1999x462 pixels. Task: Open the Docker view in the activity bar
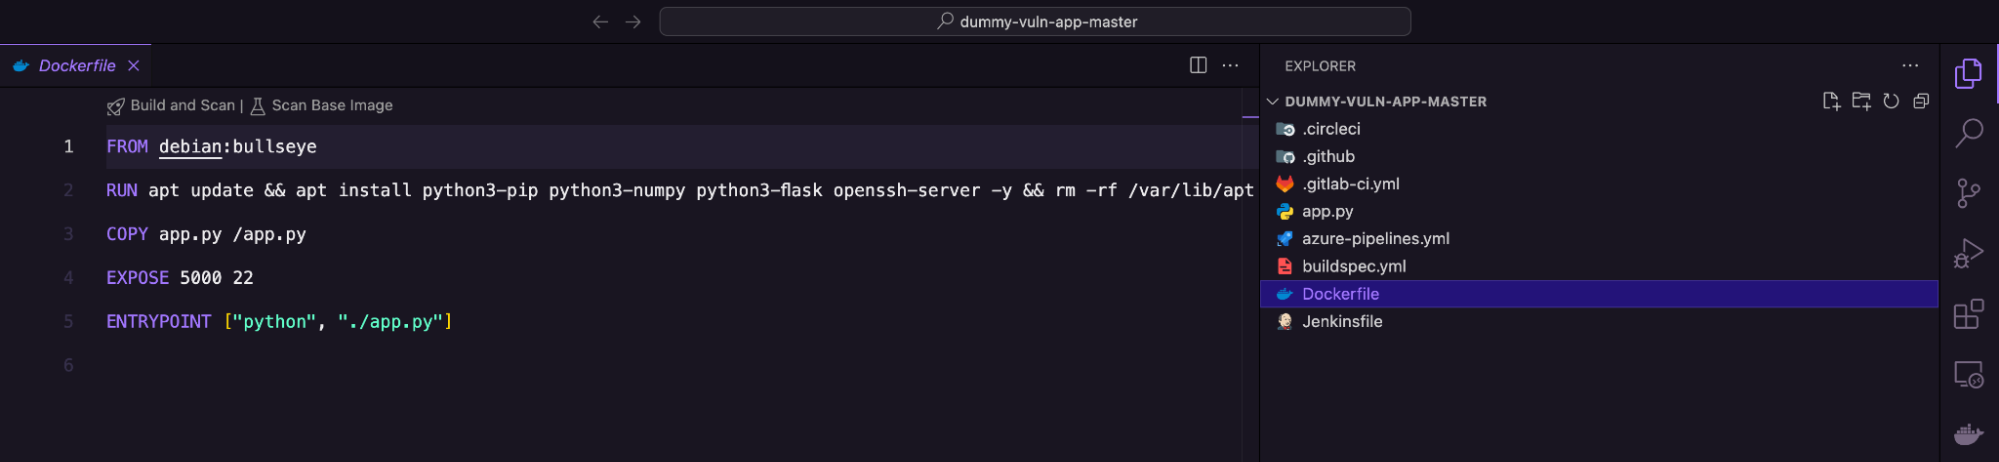(1969, 434)
